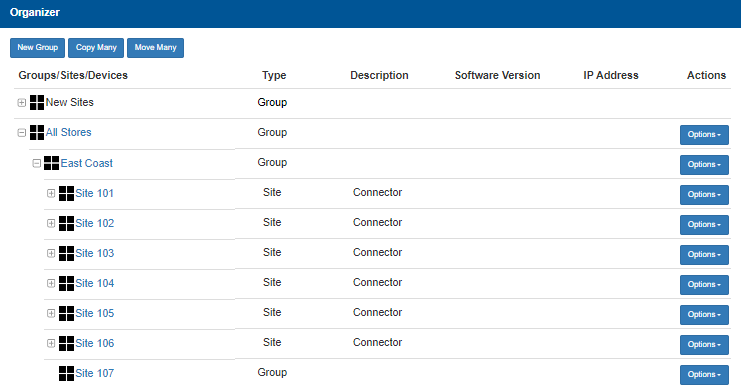Click the Groups/Sites/Devices column header
The height and width of the screenshot is (388, 741).
pyautogui.click(x=73, y=75)
